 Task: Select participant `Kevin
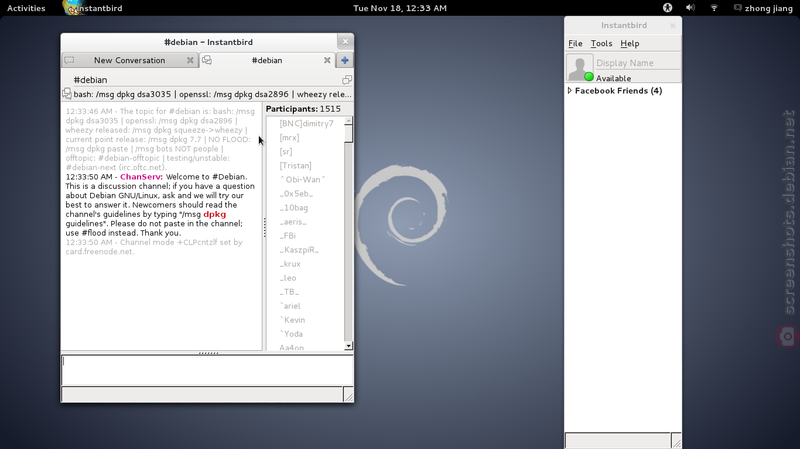click(x=292, y=320)
